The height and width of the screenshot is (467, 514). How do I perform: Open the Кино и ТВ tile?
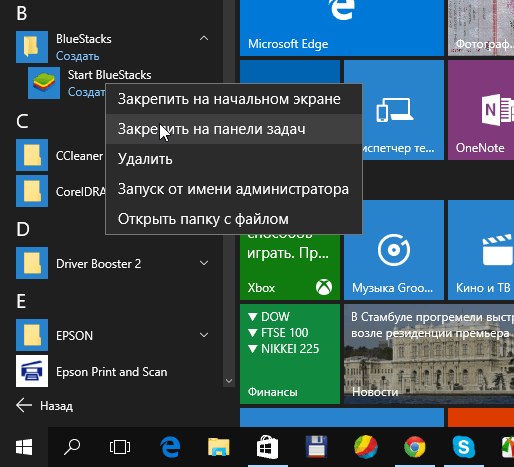[x=481, y=250]
